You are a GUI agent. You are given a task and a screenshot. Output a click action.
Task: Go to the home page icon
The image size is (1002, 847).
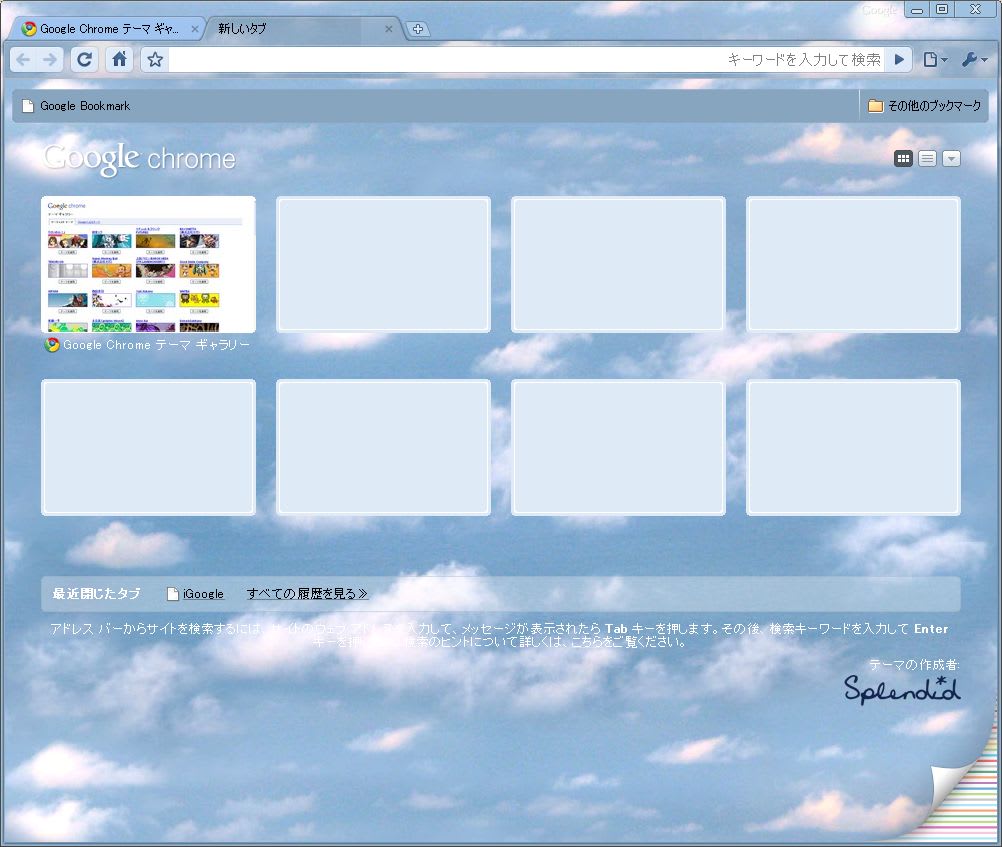[x=119, y=60]
